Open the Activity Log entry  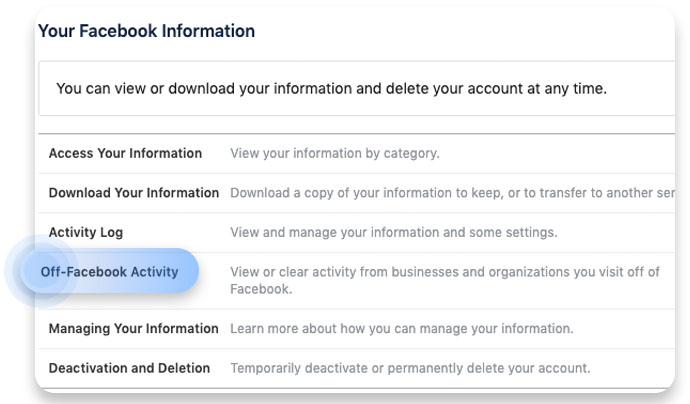86,232
